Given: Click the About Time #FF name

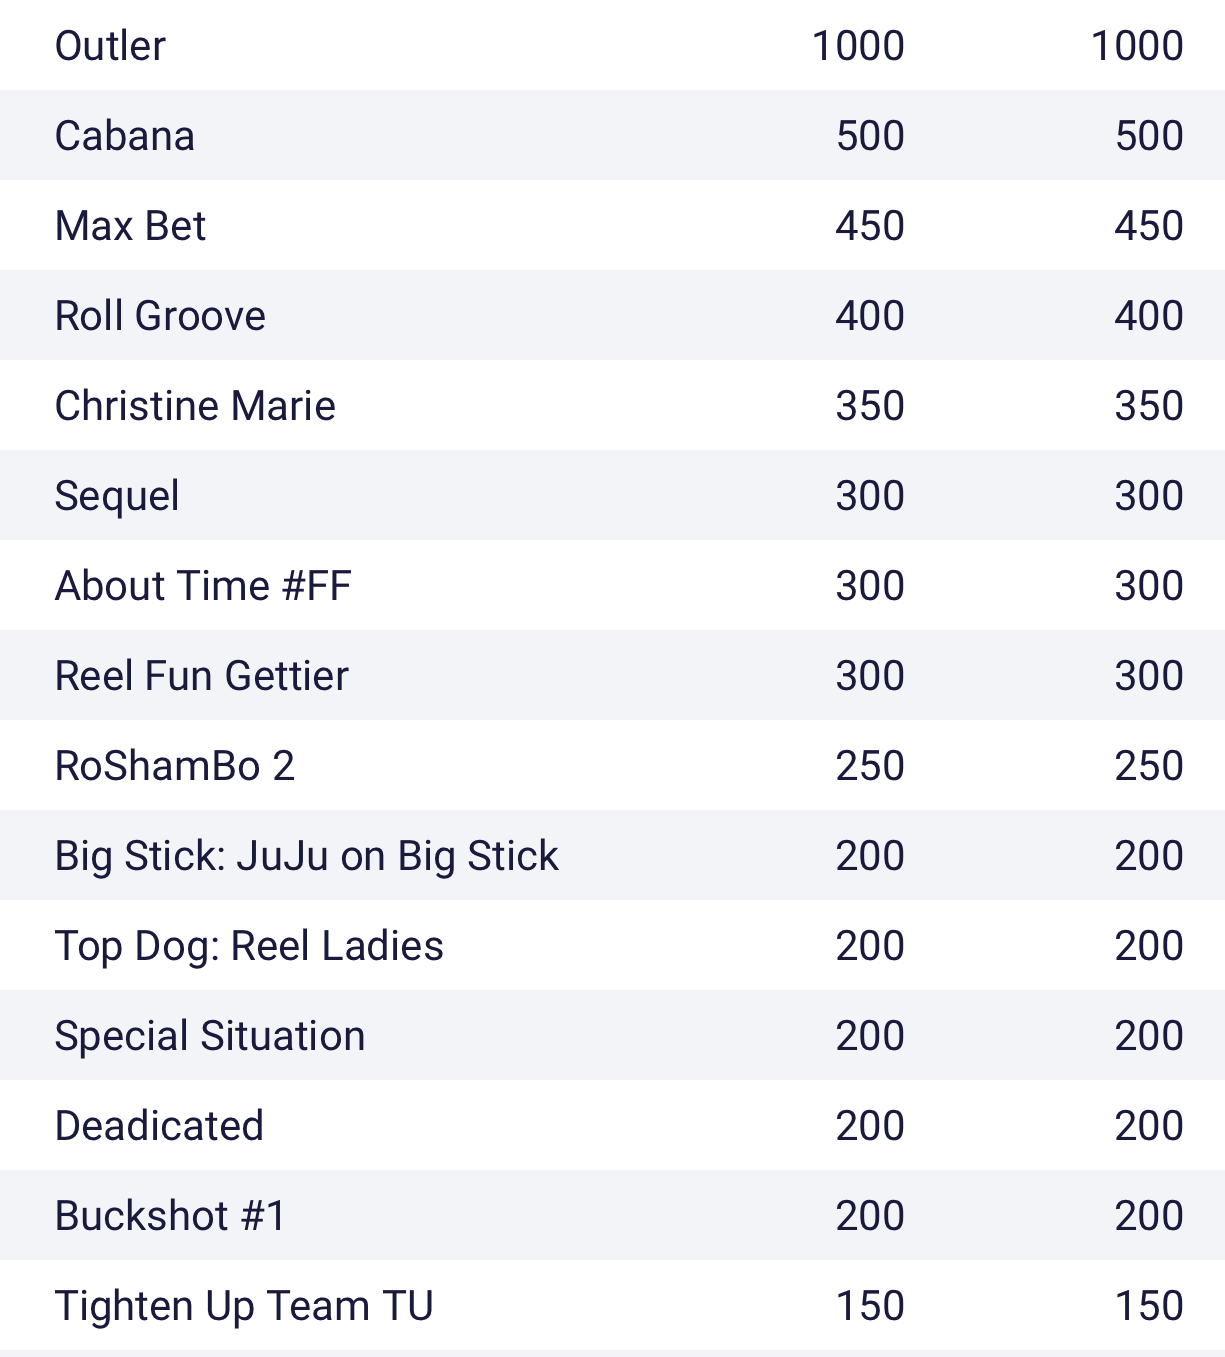Looking at the screenshot, I should tap(204, 586).
